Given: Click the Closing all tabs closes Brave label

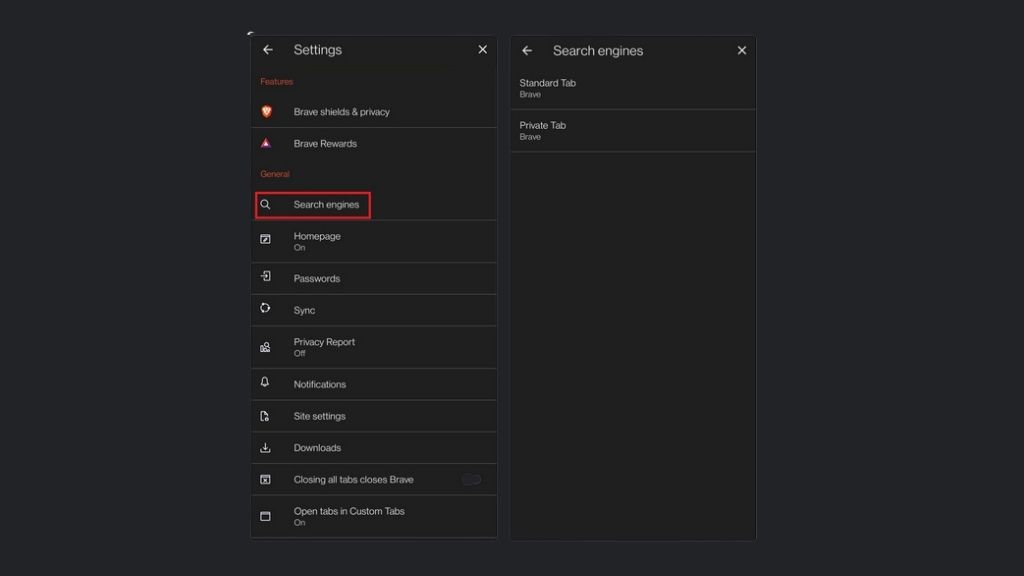Looking at the screenshot, I should pyautogui.click(x=353, y=479).
